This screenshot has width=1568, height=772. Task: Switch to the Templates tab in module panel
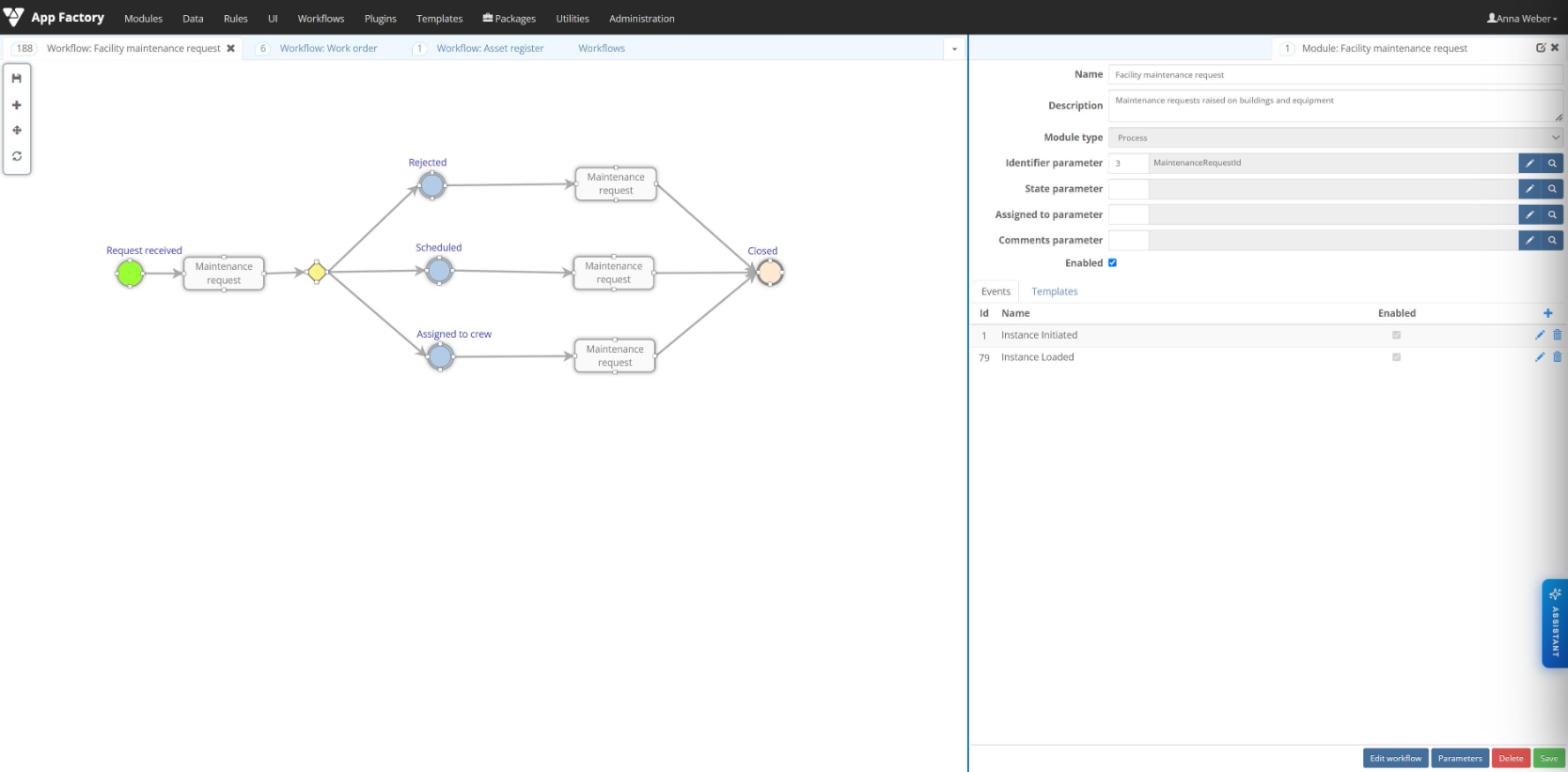point(1054,291)
